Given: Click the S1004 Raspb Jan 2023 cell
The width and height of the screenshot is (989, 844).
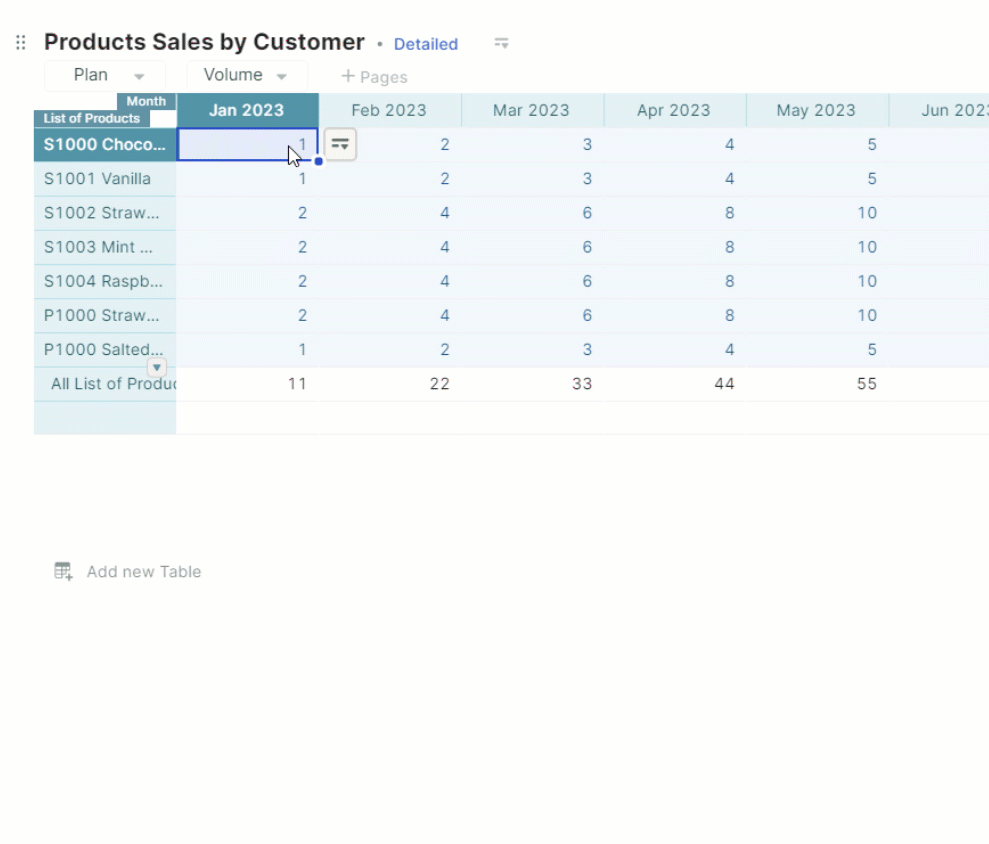Looking at the screenshot, I should pyautogui.click(x=247, y=281).
